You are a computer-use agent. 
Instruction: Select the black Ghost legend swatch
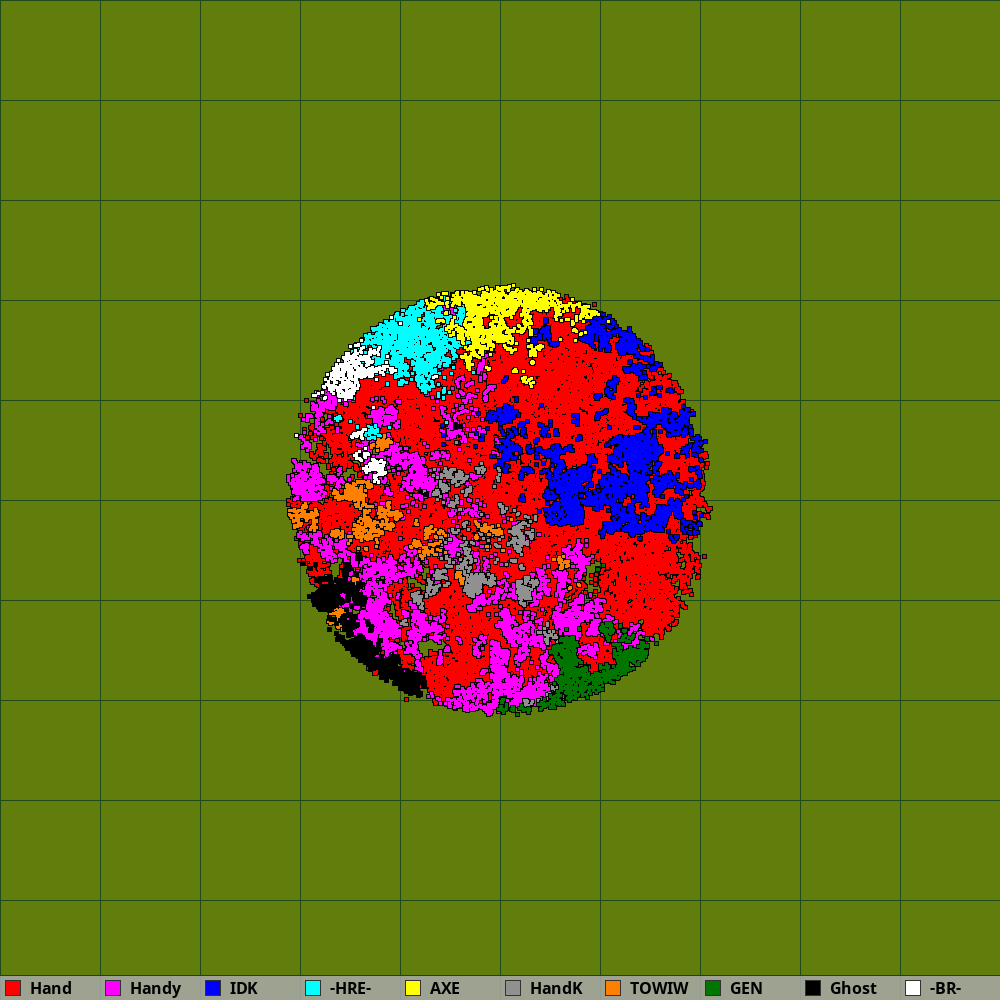813,988
